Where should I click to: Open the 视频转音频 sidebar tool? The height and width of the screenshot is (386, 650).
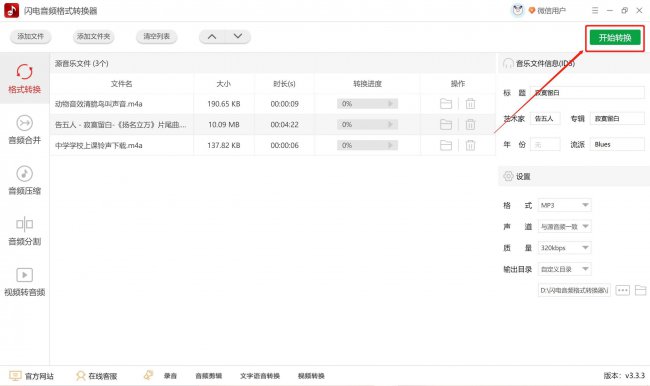pos(24,282)
